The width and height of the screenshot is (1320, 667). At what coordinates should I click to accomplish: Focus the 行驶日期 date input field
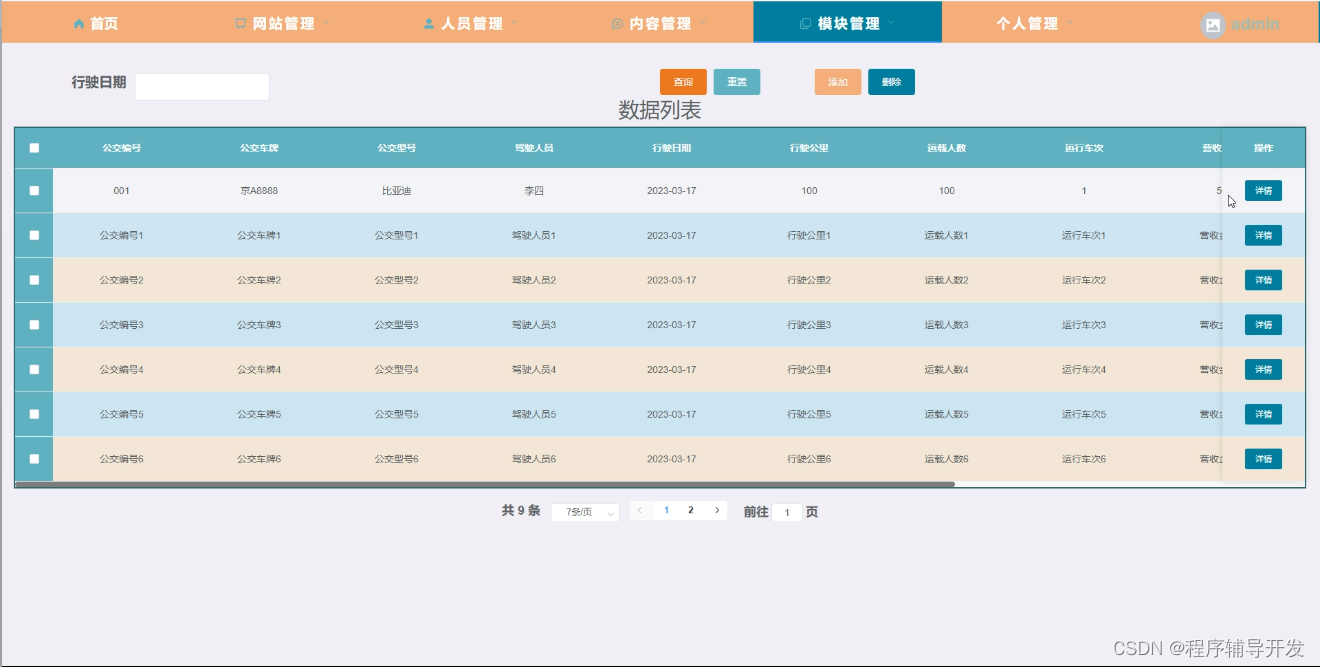tap(202, 87)
